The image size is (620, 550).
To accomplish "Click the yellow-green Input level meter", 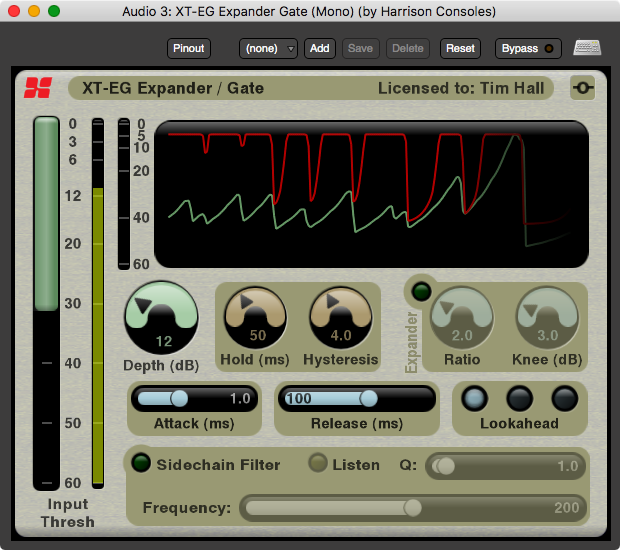I will 98,303.
